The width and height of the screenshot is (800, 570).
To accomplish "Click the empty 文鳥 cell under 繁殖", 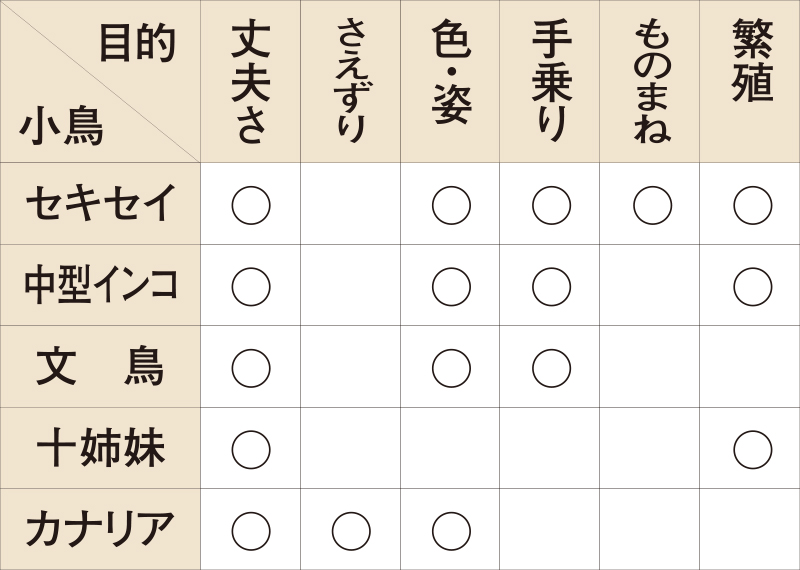I will point(750,368).
